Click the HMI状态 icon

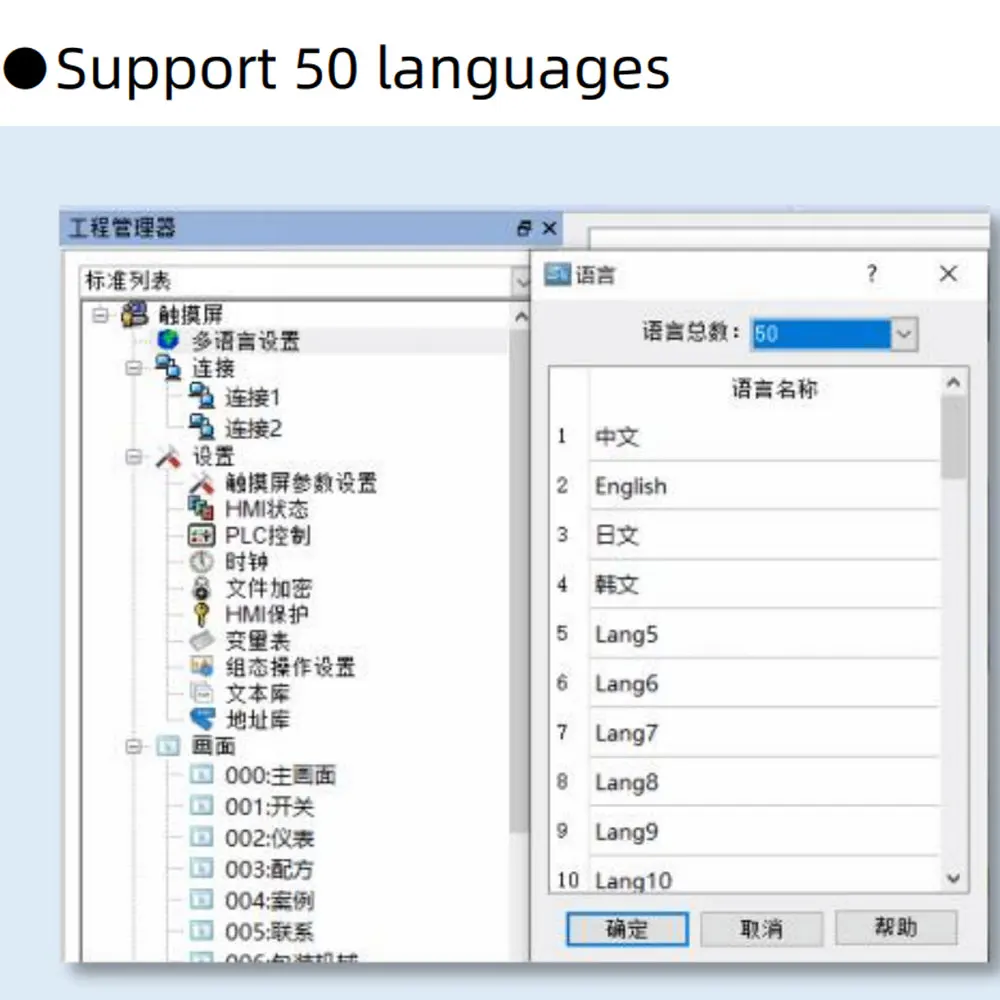202,508
